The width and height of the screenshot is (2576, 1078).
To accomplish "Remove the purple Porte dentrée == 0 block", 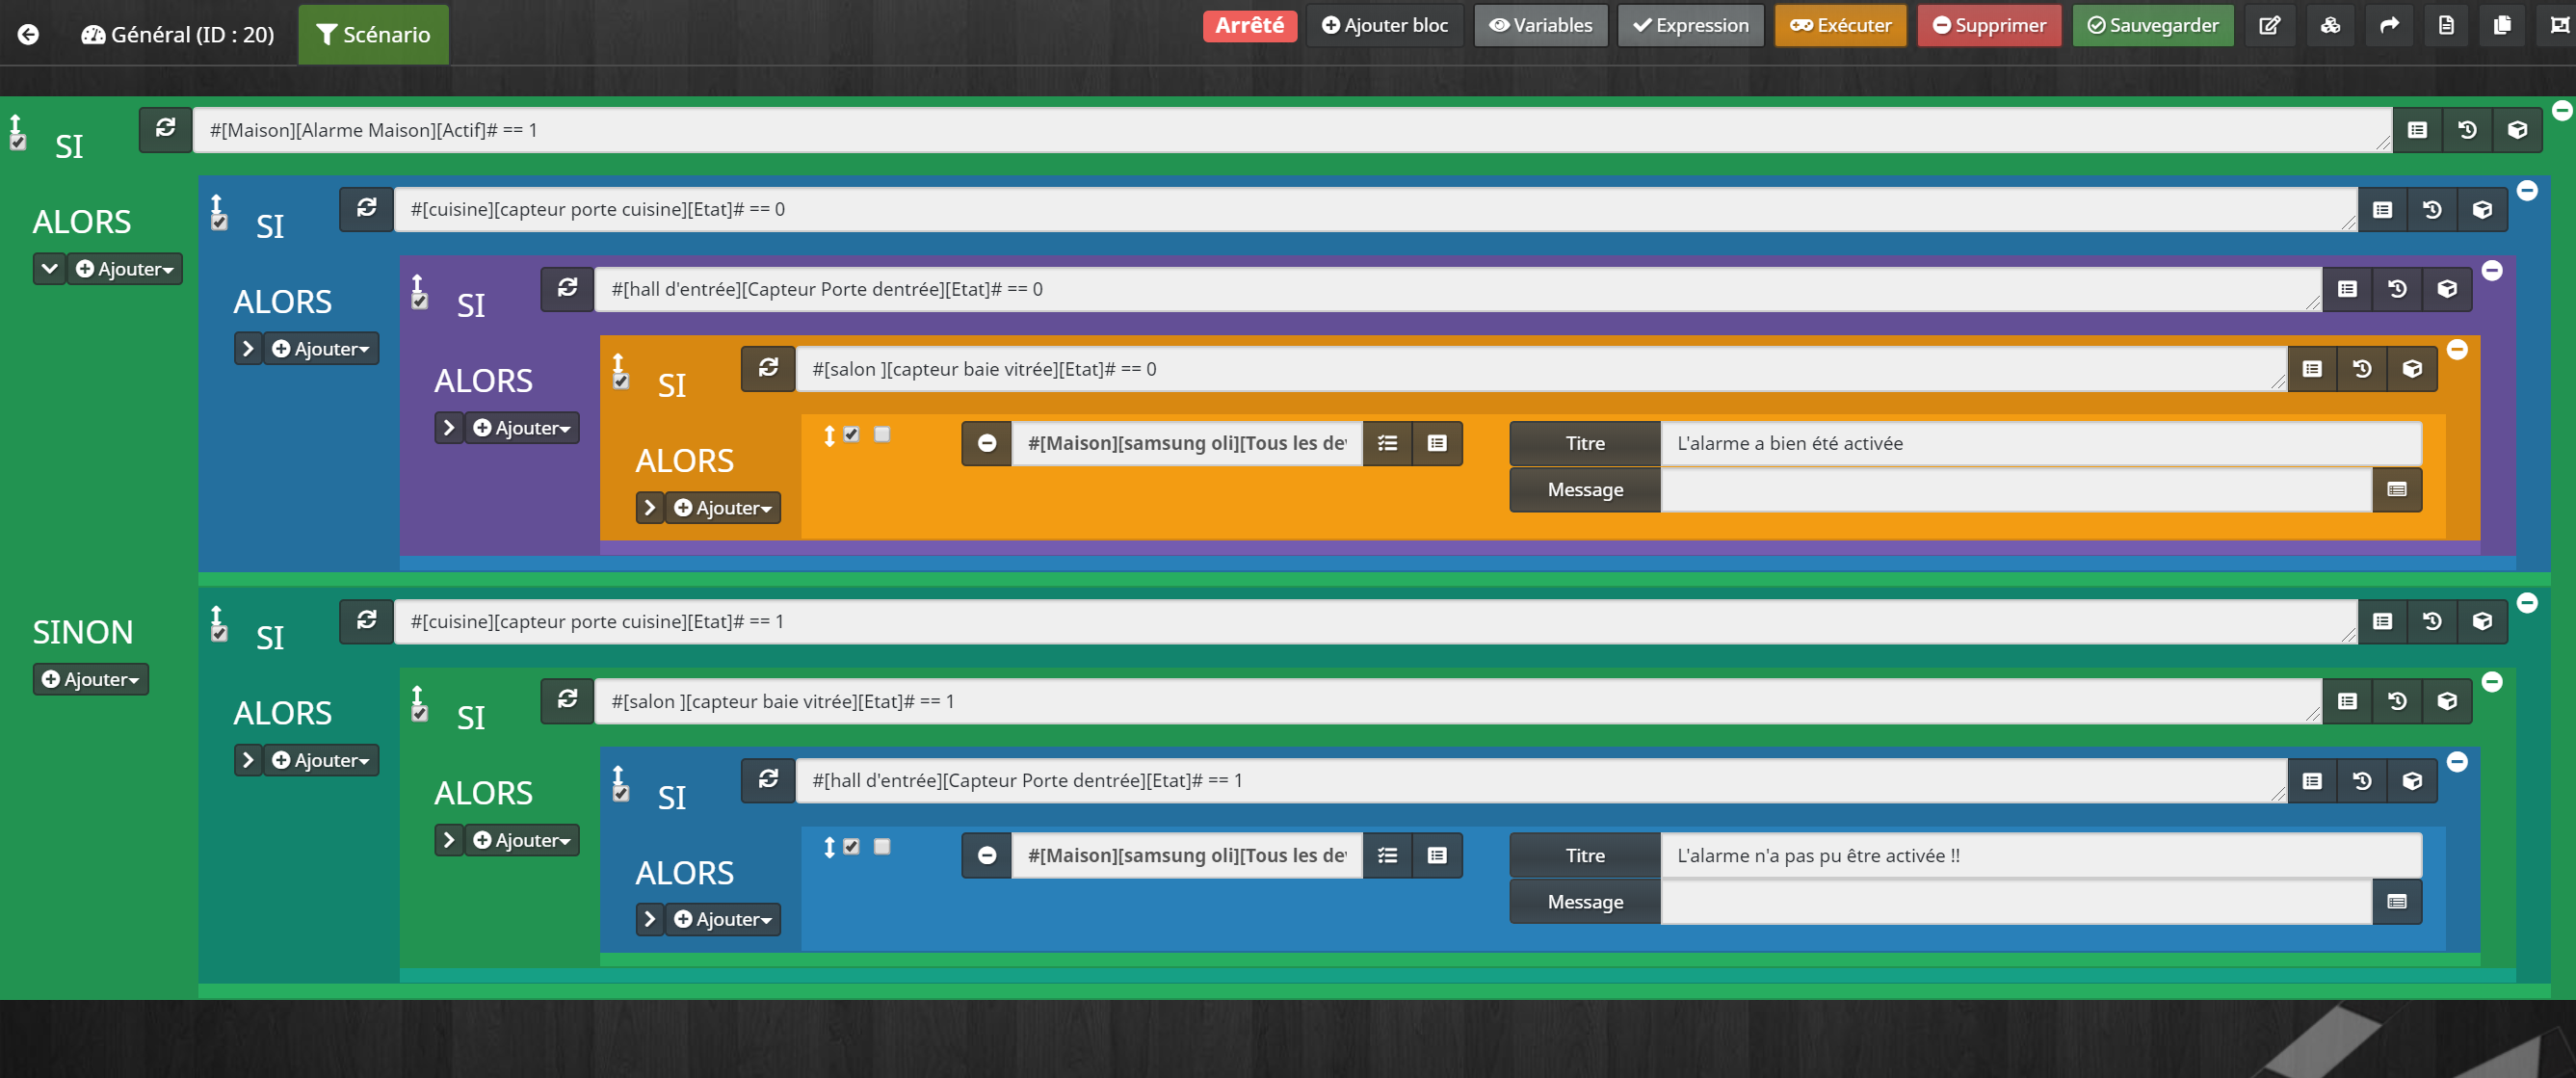I will [x=2492, y=270].
